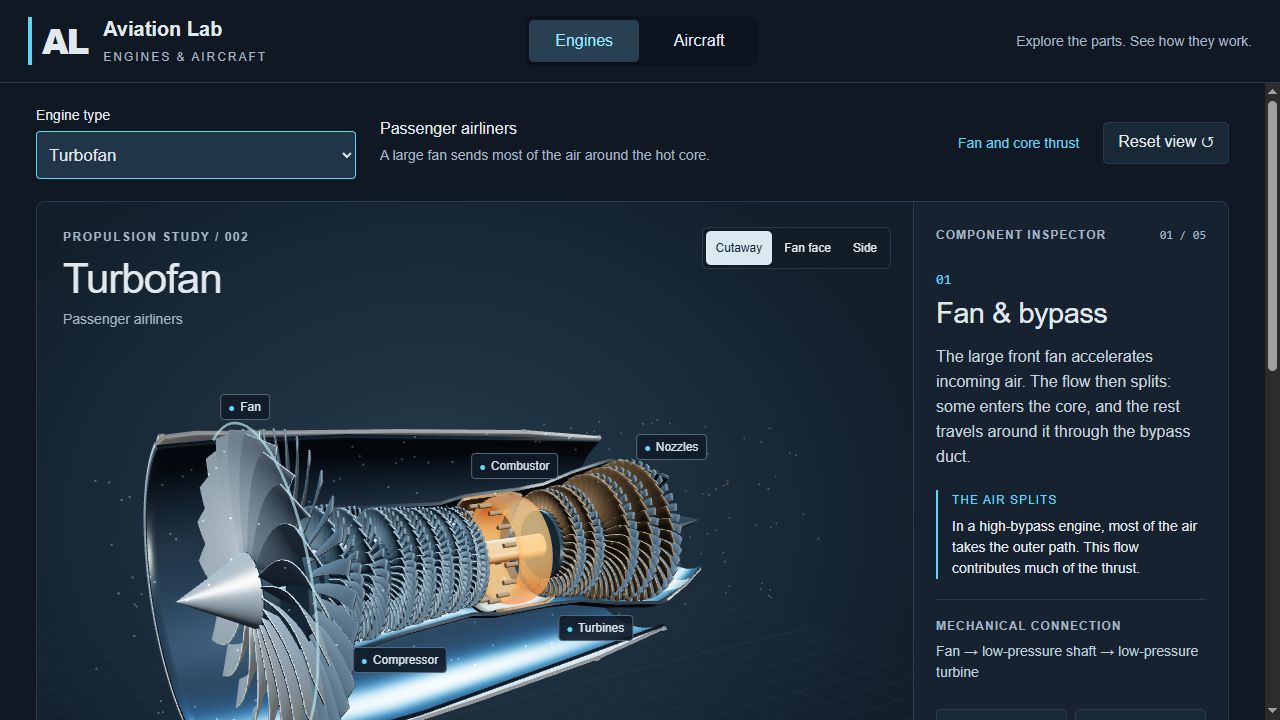Screen dimensions: 1280x720
Task: Click the AL Aviation Lab logo
Action: coord(148,41)
